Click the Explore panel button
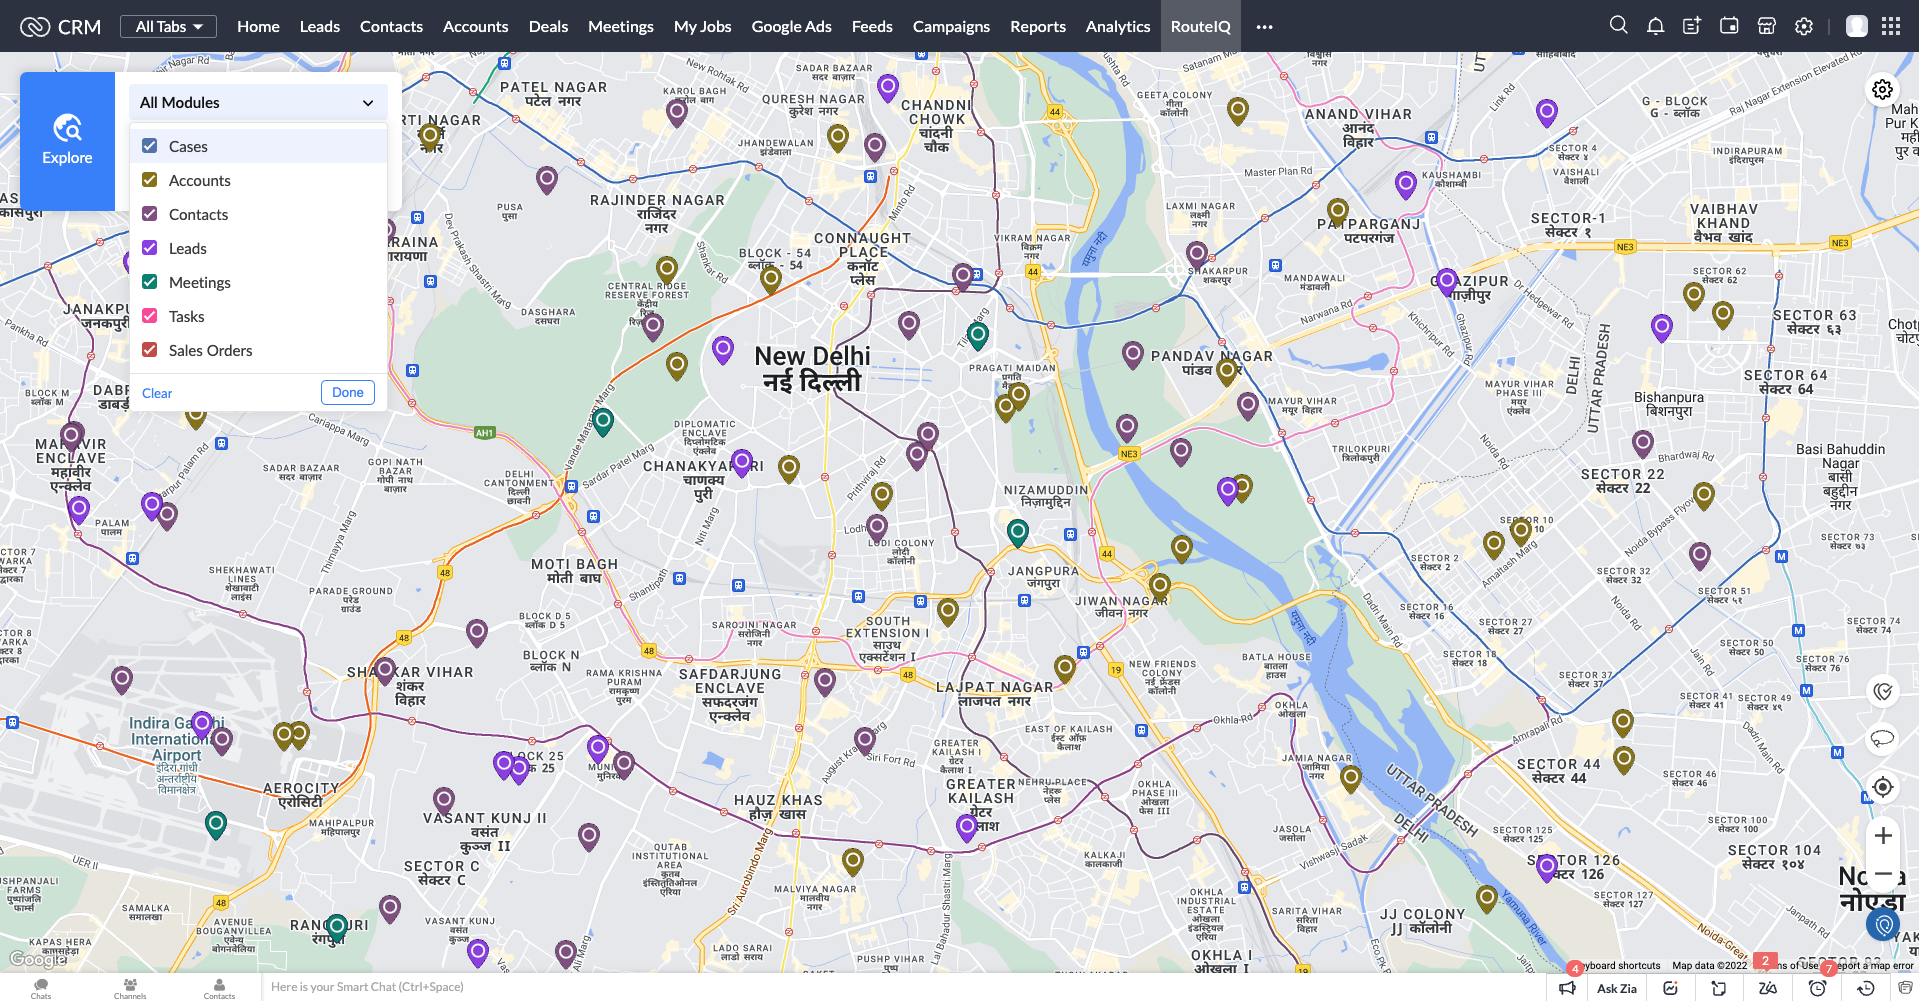The image size is (1919, 1001). pos(67,141)
